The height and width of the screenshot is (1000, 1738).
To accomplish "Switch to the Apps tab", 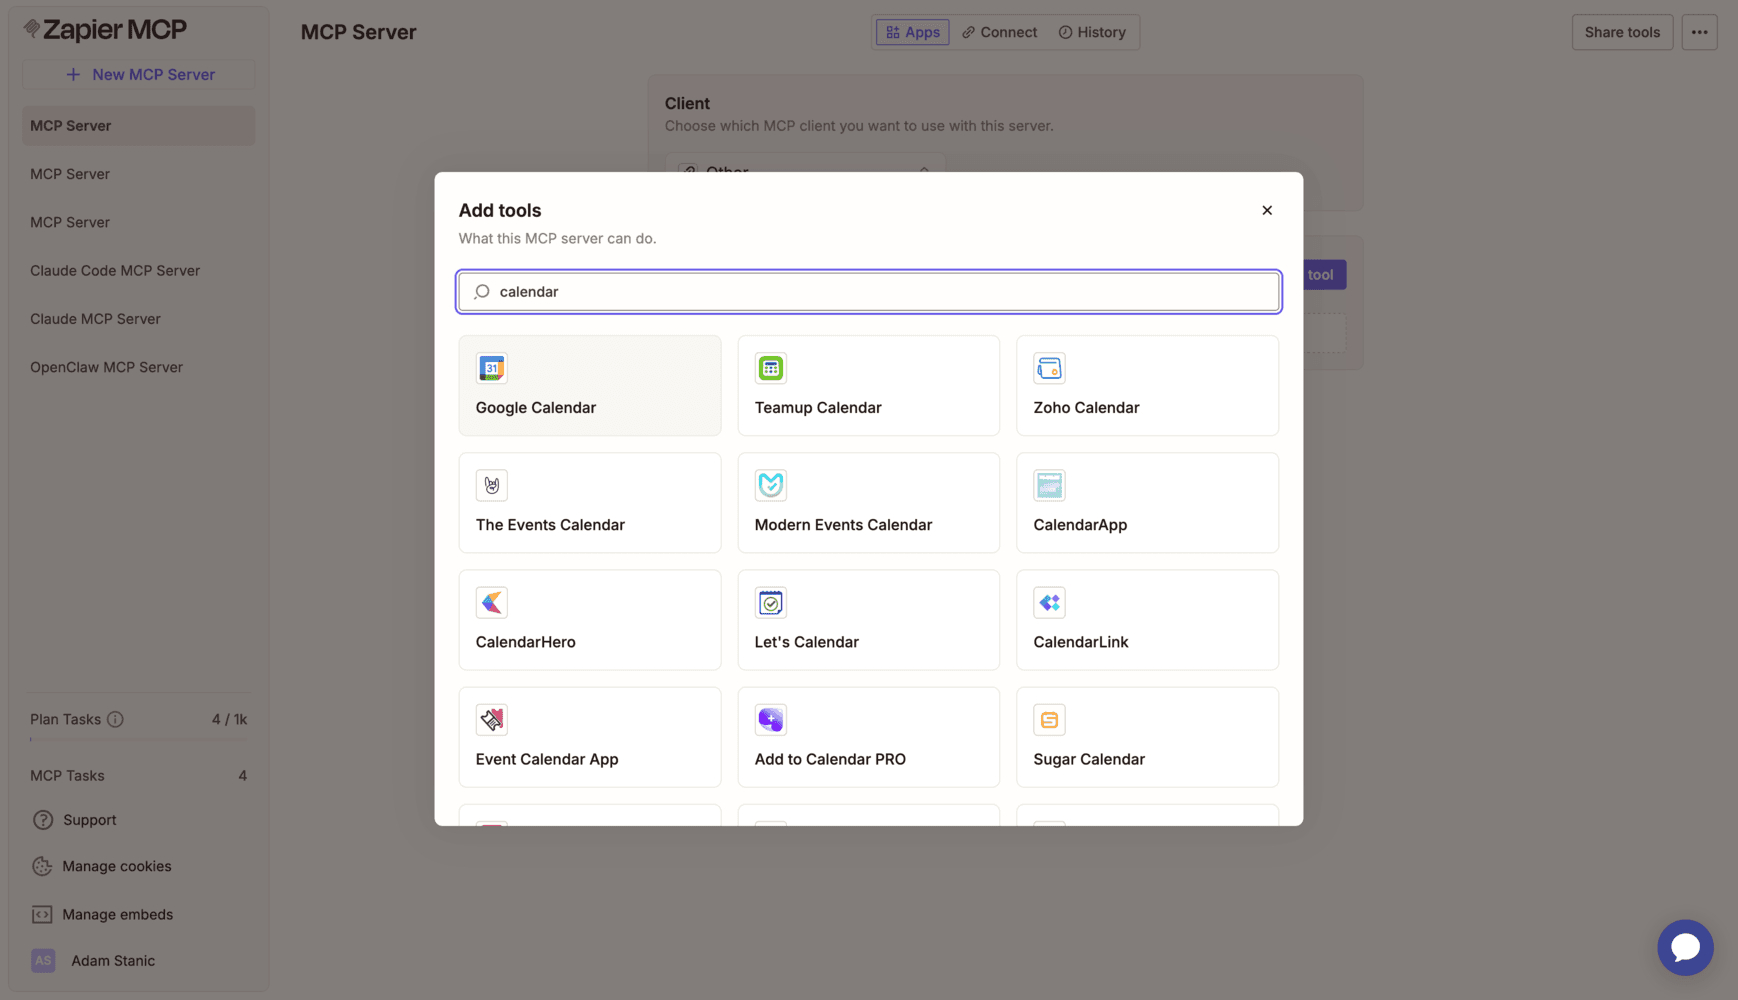I will 913,32.
